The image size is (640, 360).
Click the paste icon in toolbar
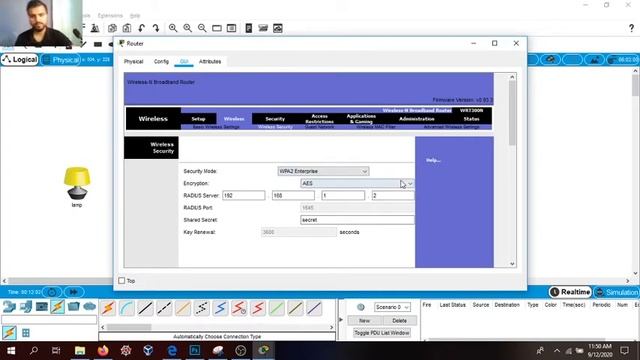tap(127, 28)
